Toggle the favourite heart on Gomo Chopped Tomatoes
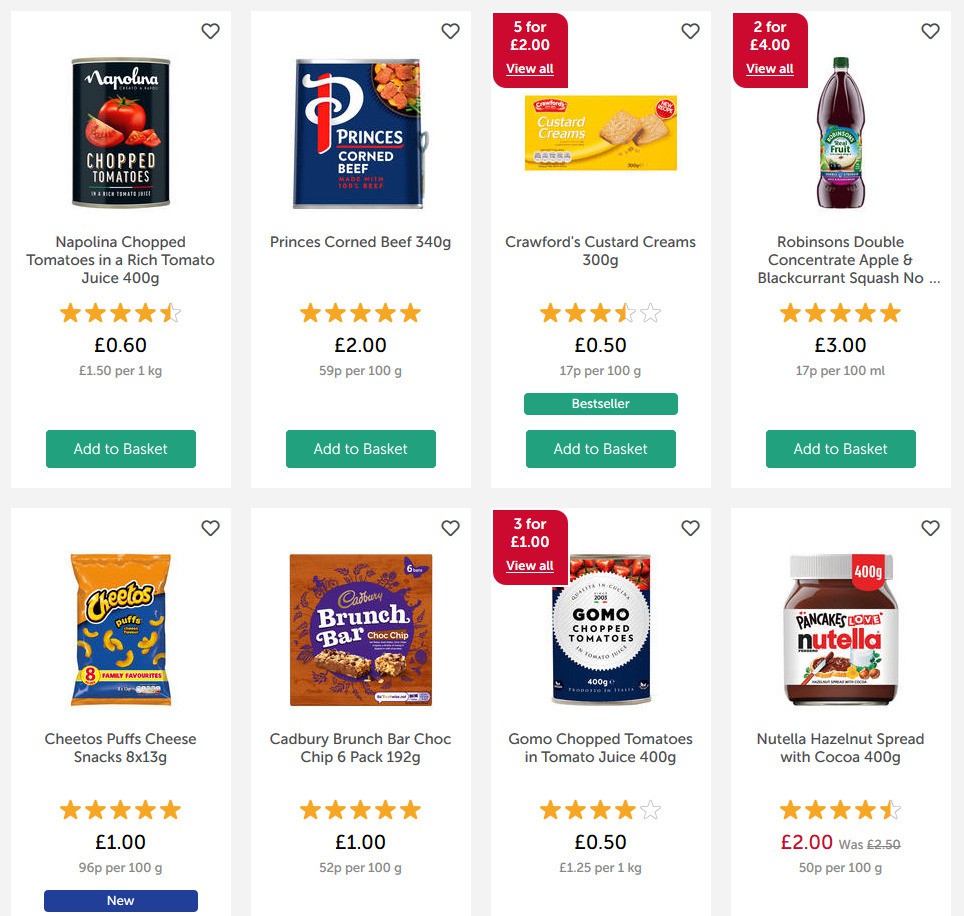 (x=690, y=527)
